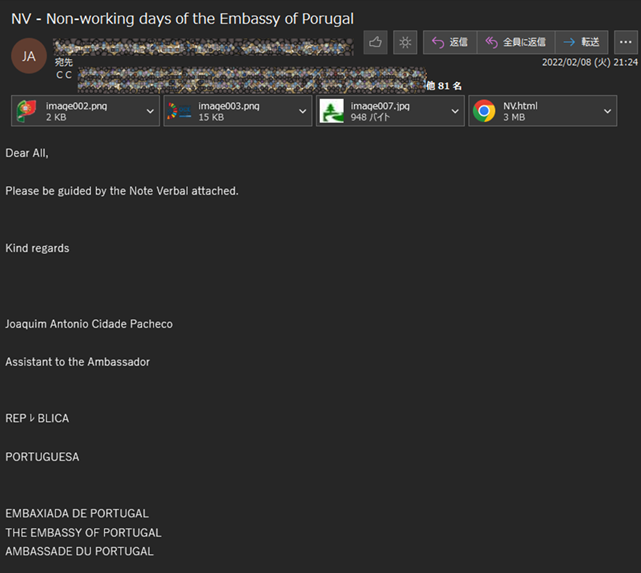Expand the image003.png attachment dropdown
641x573 pixels.
click(x=302, y=111)
